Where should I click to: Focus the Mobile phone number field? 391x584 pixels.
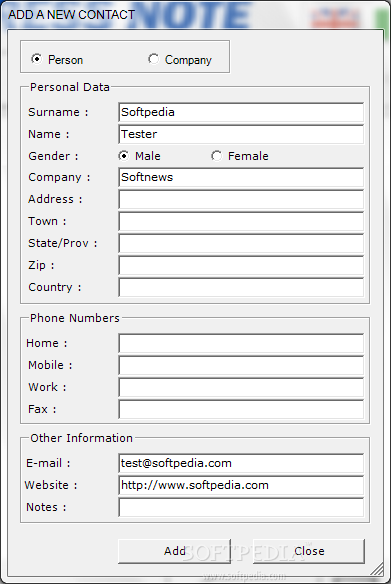[241, 365]
